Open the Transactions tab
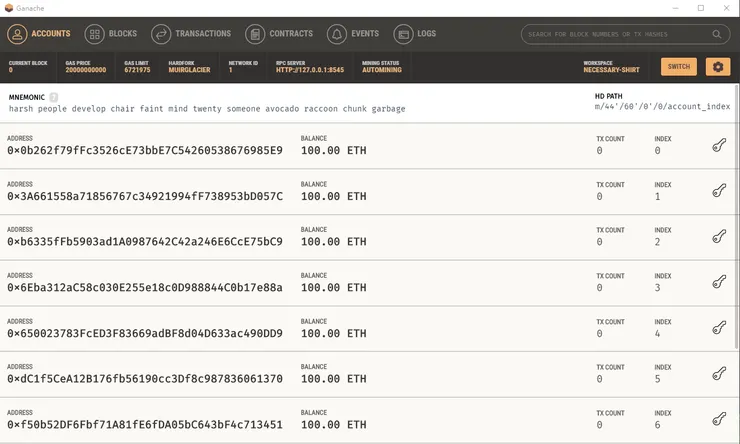Image resolution: width=740 pixels, height=444 pixels. pos(191,34)
